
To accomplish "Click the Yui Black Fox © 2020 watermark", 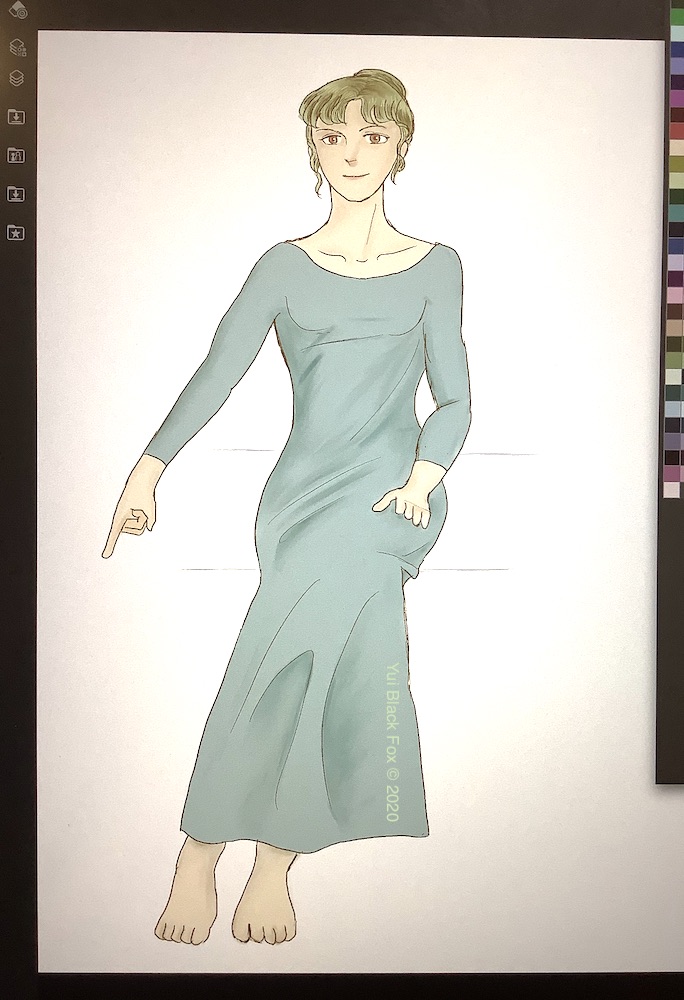I will (x=391, y=743).
